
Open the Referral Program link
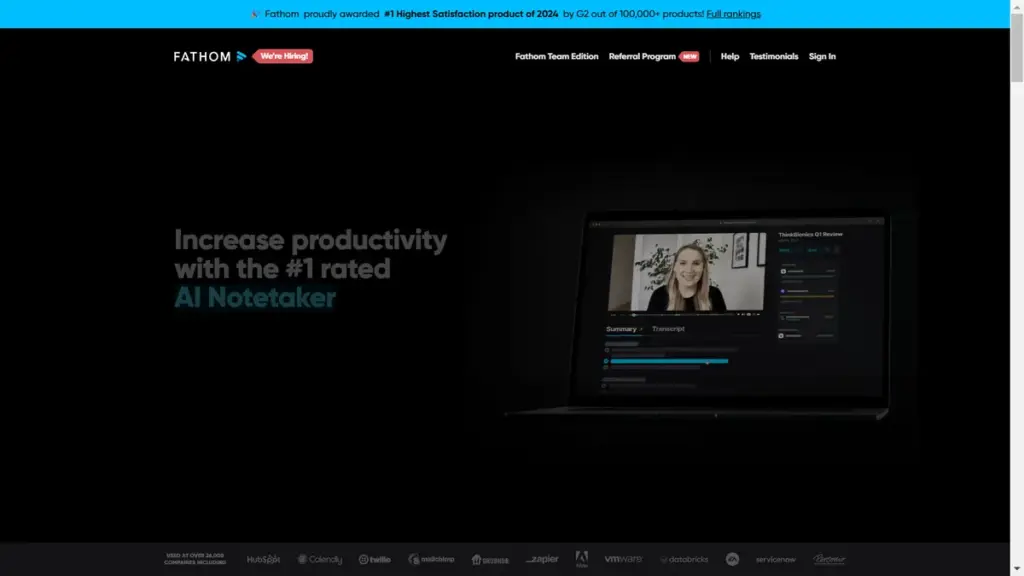pyautogui.click(x=642, y=57)
